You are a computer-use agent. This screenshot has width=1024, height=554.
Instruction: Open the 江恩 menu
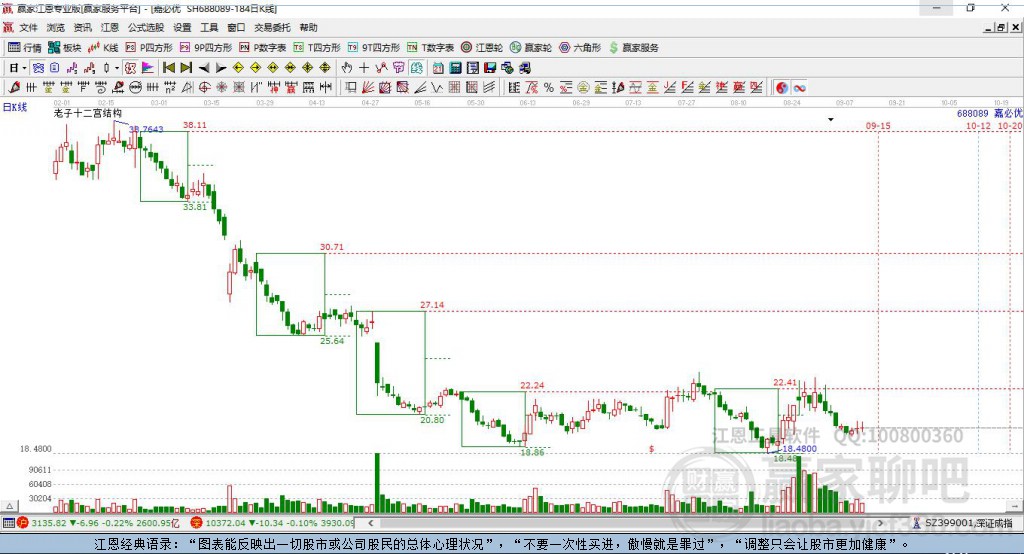110,27
